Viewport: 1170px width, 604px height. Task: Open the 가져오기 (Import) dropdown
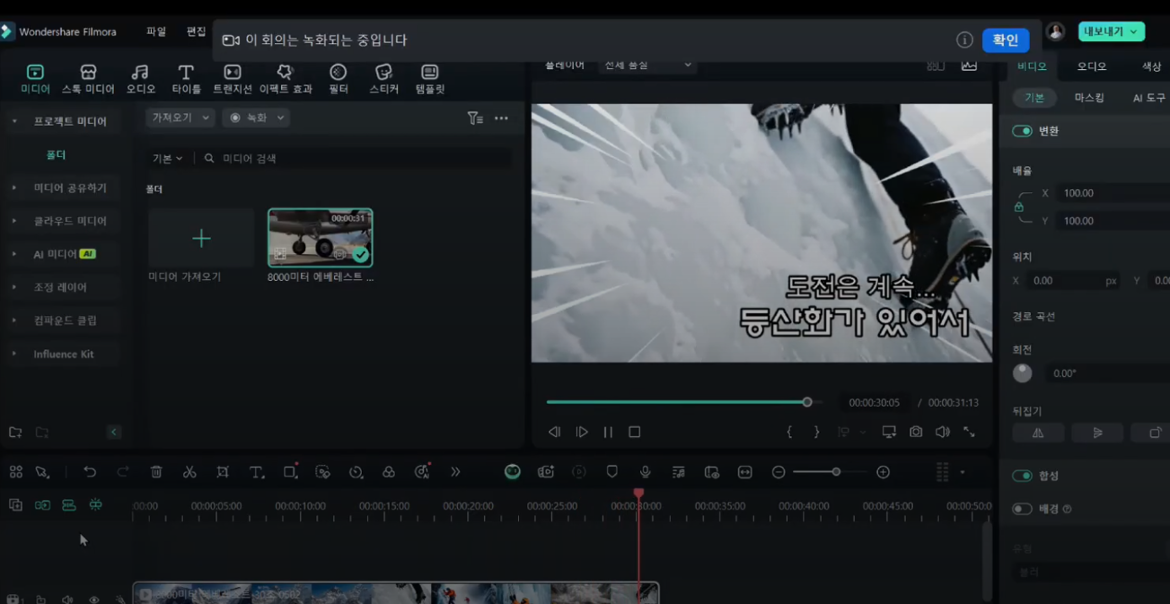180,118
